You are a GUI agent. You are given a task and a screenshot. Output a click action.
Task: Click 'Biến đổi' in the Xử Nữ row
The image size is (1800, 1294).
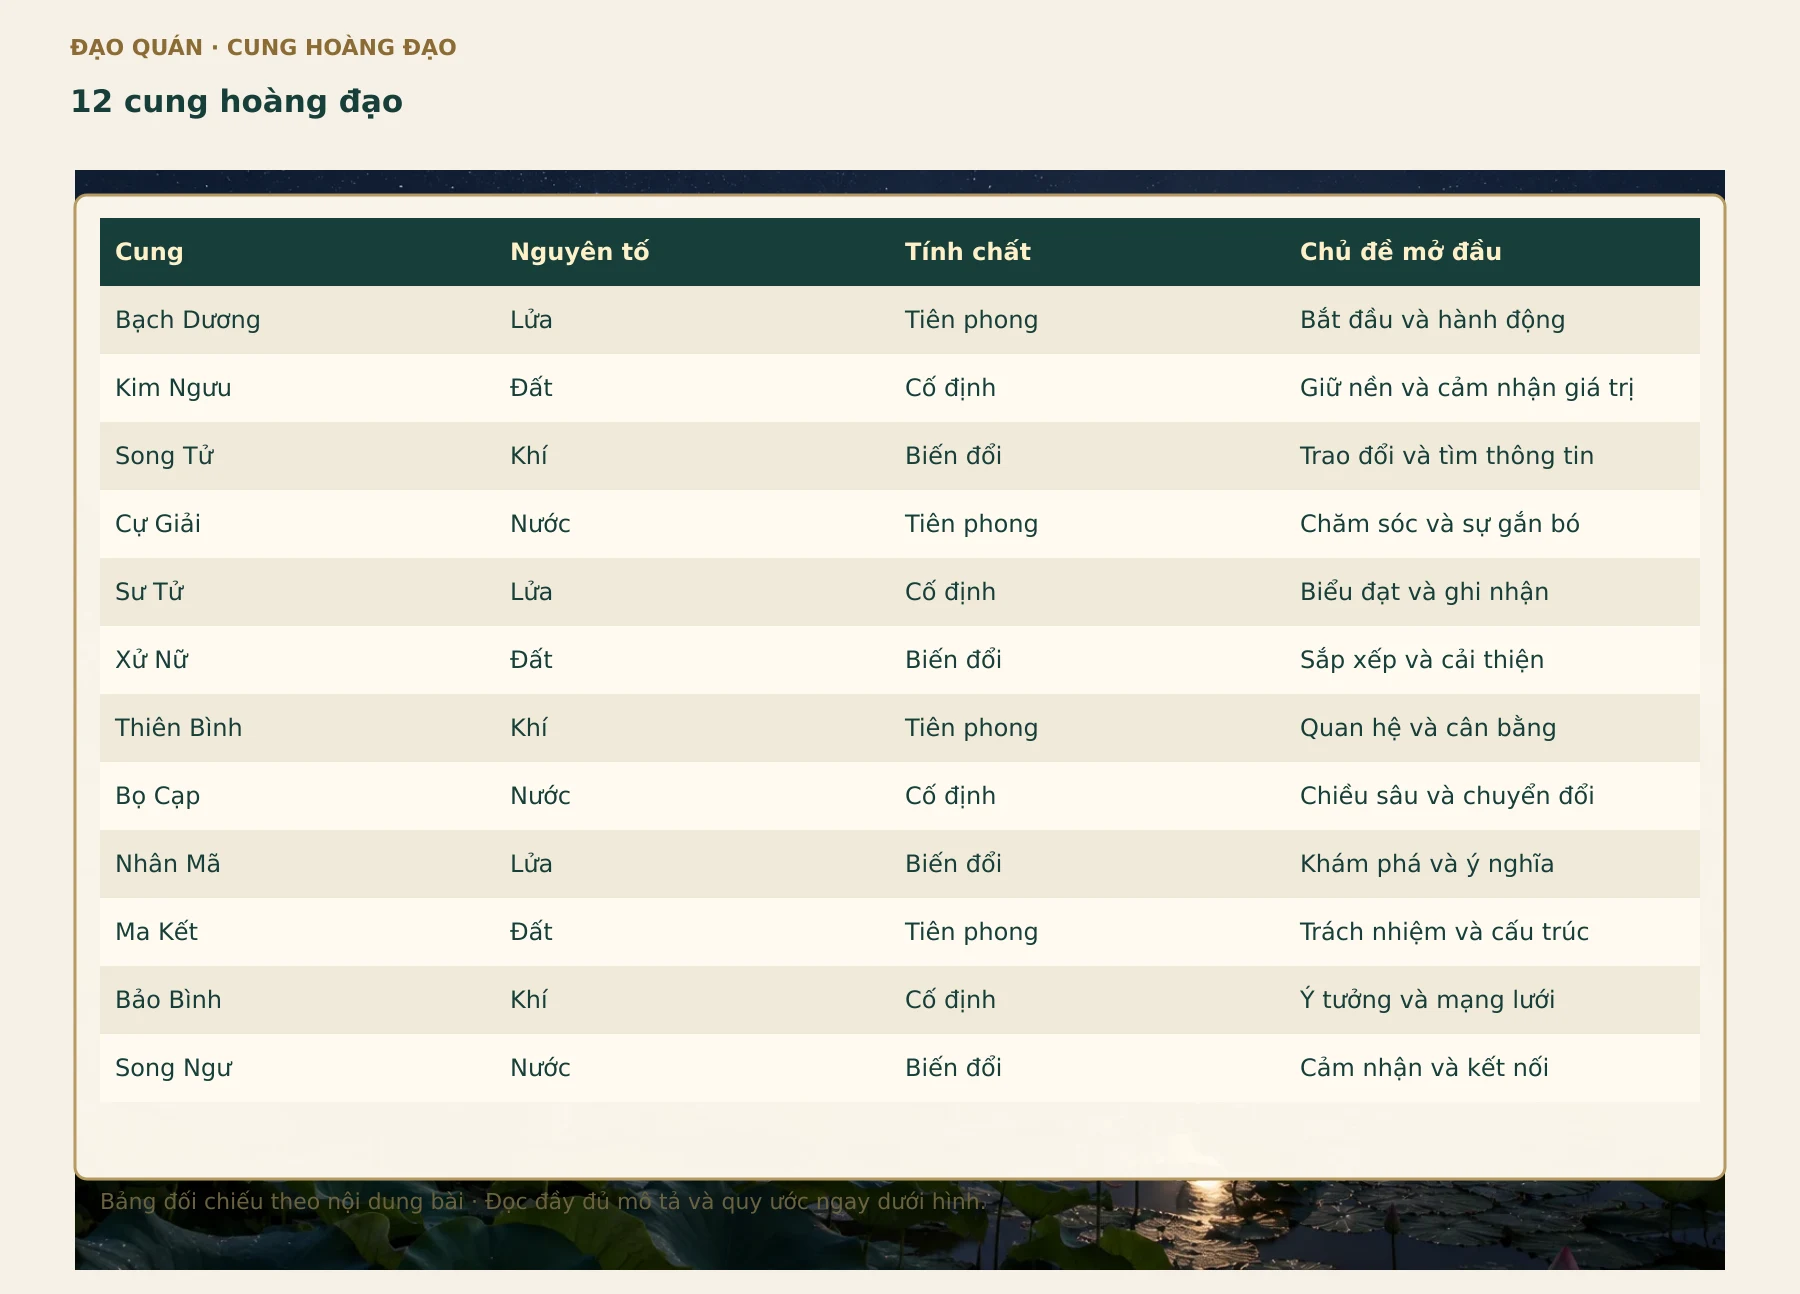pyautogui.click(x=953, y=660)
